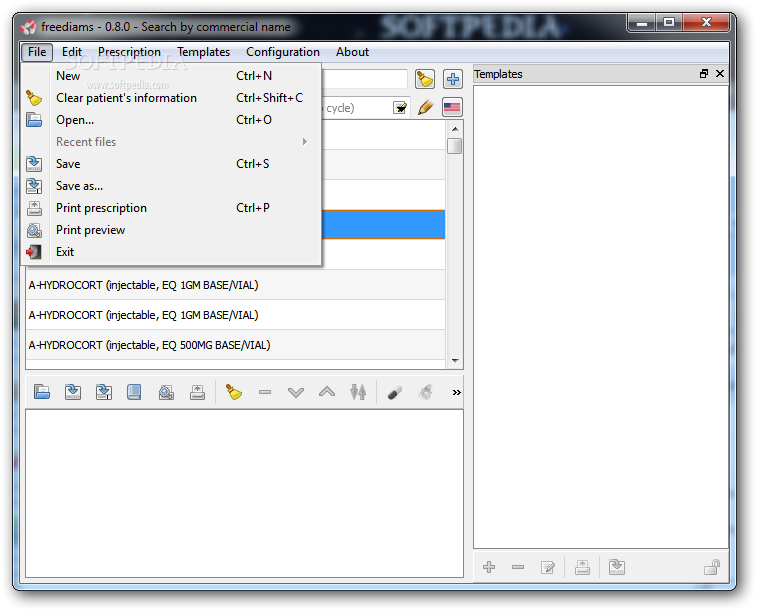757x611 pixels.
Task: Click the search input field at top
Action: click(364, 79)
